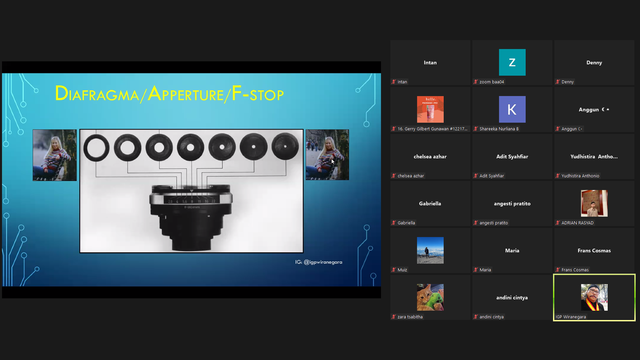Click angesti pratito's muted mic icon

(x=476, y=222)
